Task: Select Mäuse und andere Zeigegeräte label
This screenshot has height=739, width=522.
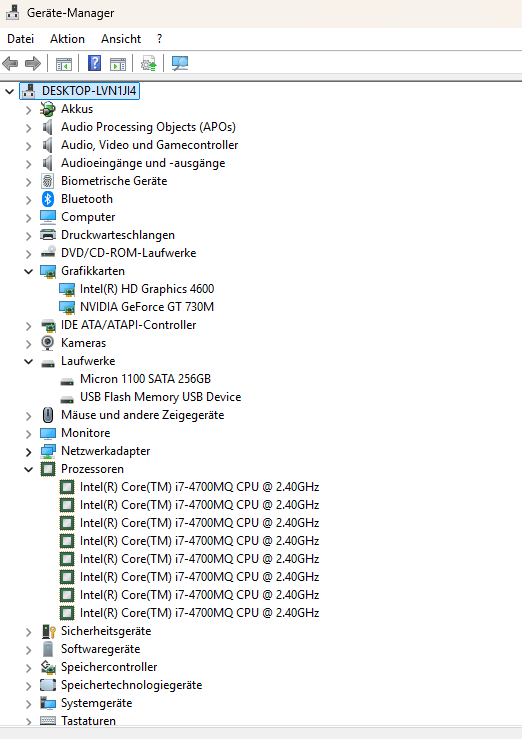Action: point(142,415)
